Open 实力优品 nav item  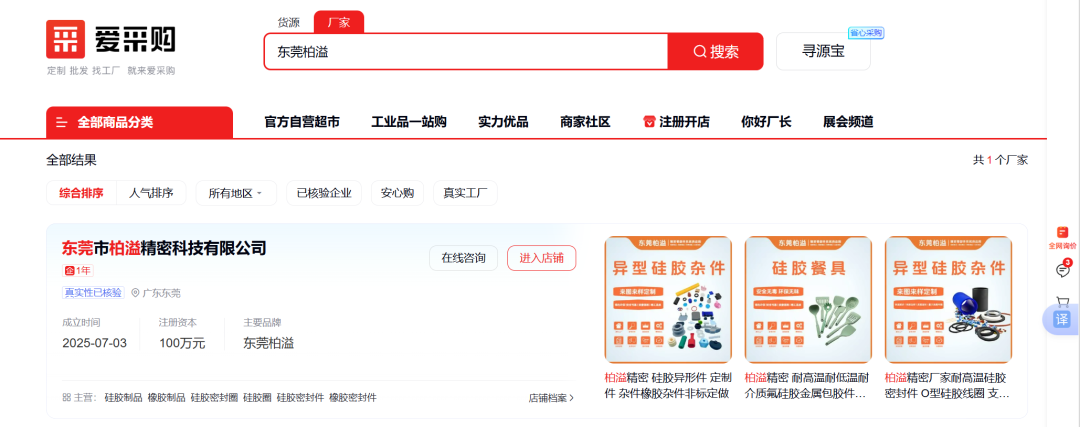503,122
